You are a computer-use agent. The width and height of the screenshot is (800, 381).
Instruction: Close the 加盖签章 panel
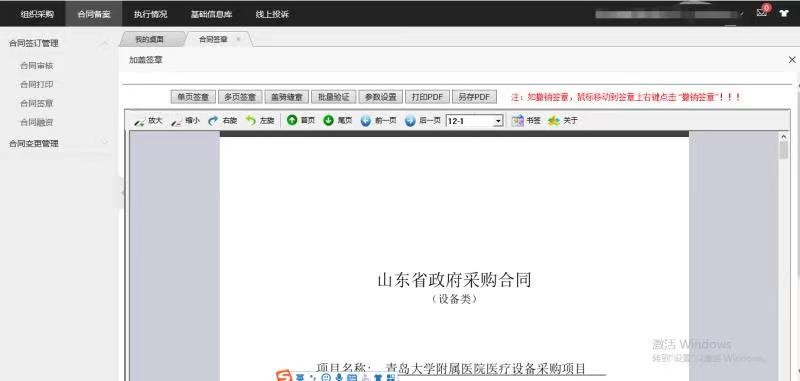792,60
